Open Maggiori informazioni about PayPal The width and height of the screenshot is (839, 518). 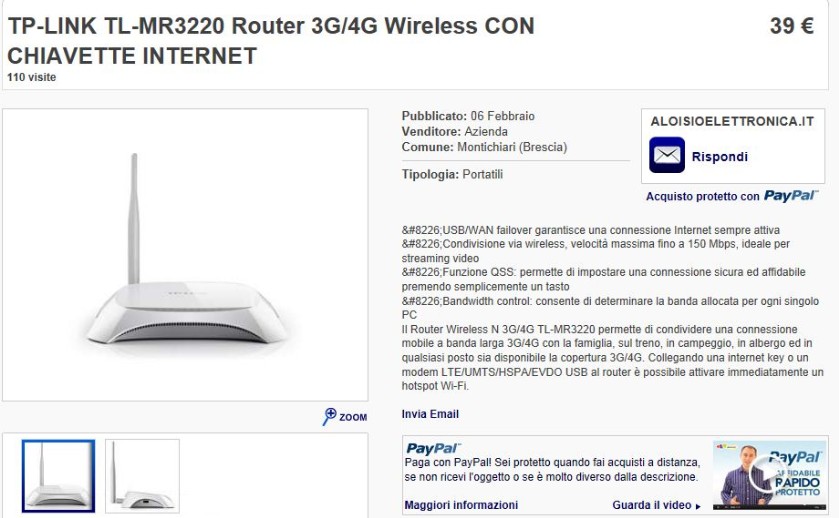pyautogui.click(x=461, y=505)
